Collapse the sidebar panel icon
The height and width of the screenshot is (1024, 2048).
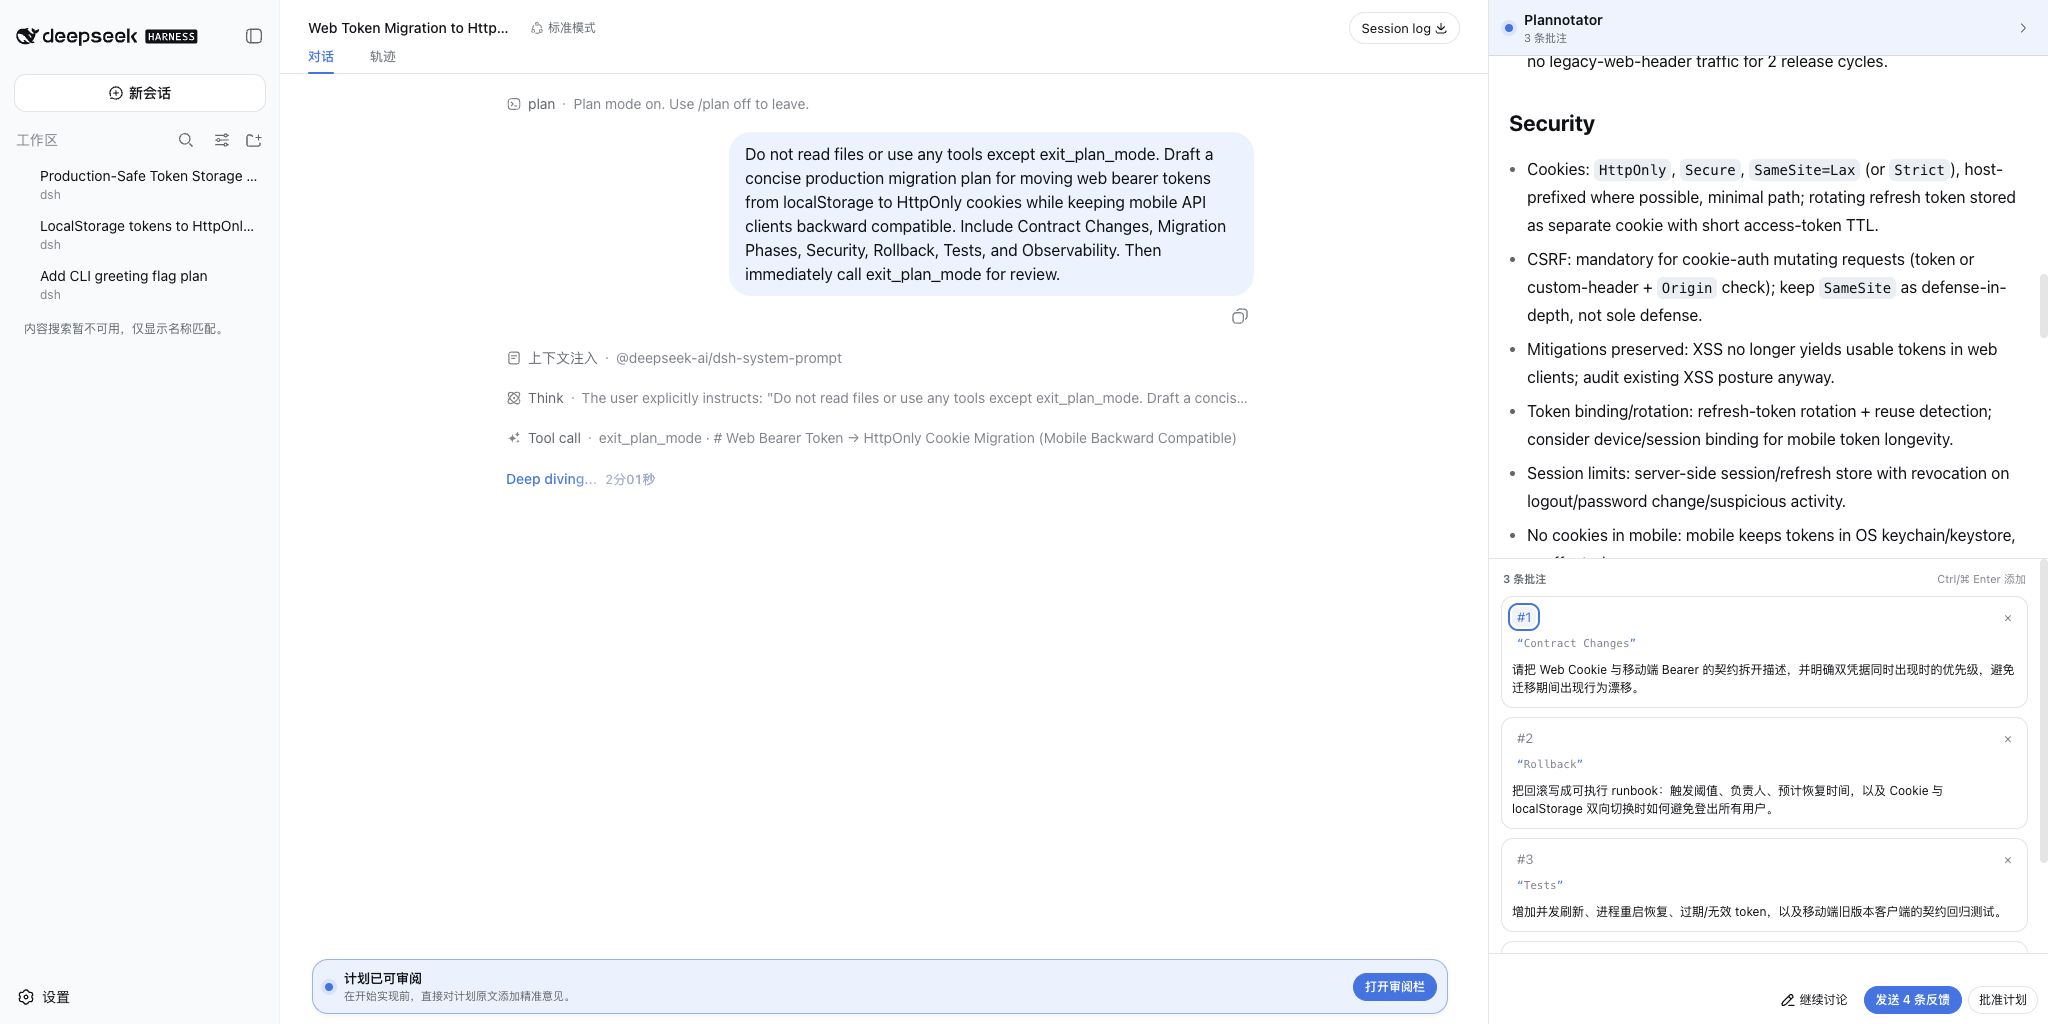click(x=254, y=36)
